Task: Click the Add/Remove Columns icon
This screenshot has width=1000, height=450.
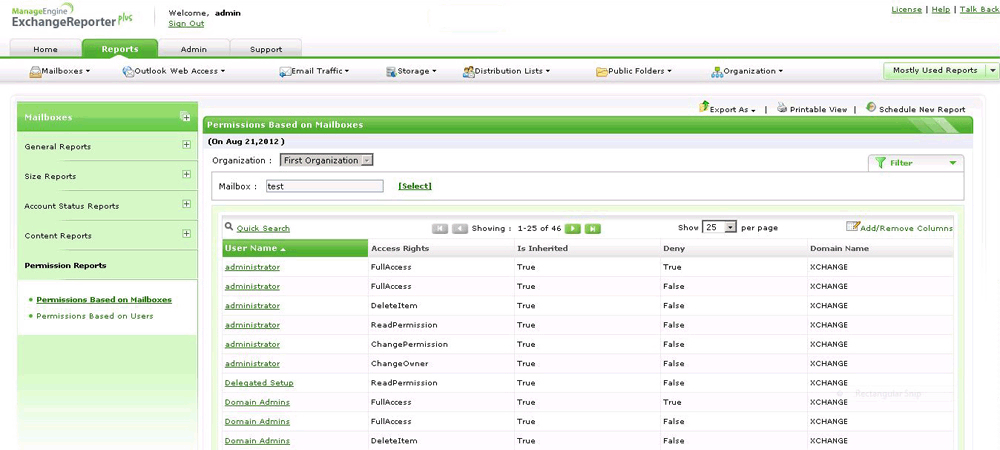Action: [852, 227]
